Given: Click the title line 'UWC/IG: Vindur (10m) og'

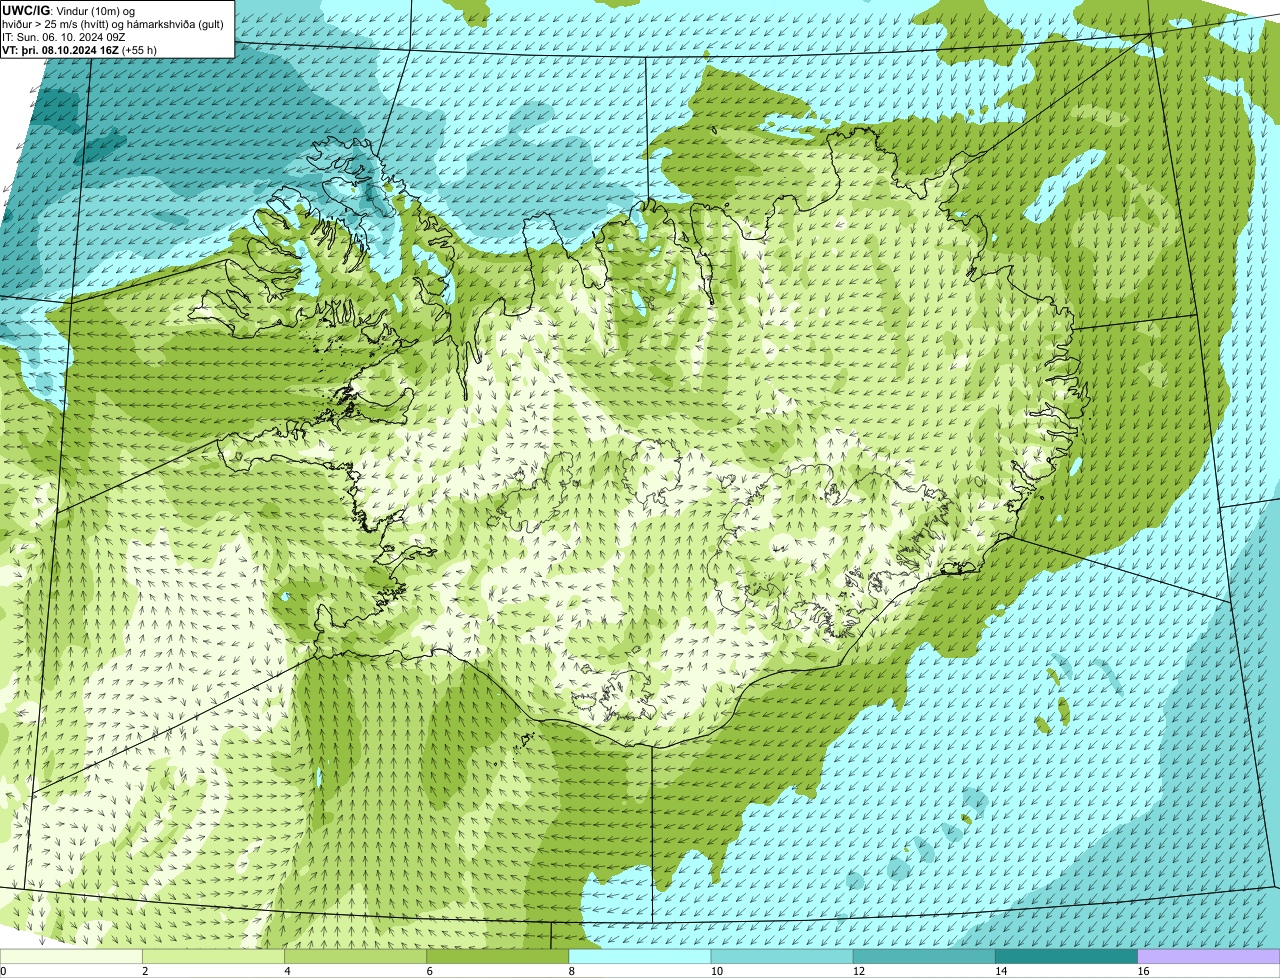Looking at the screenshot, I should coord(68,10).
